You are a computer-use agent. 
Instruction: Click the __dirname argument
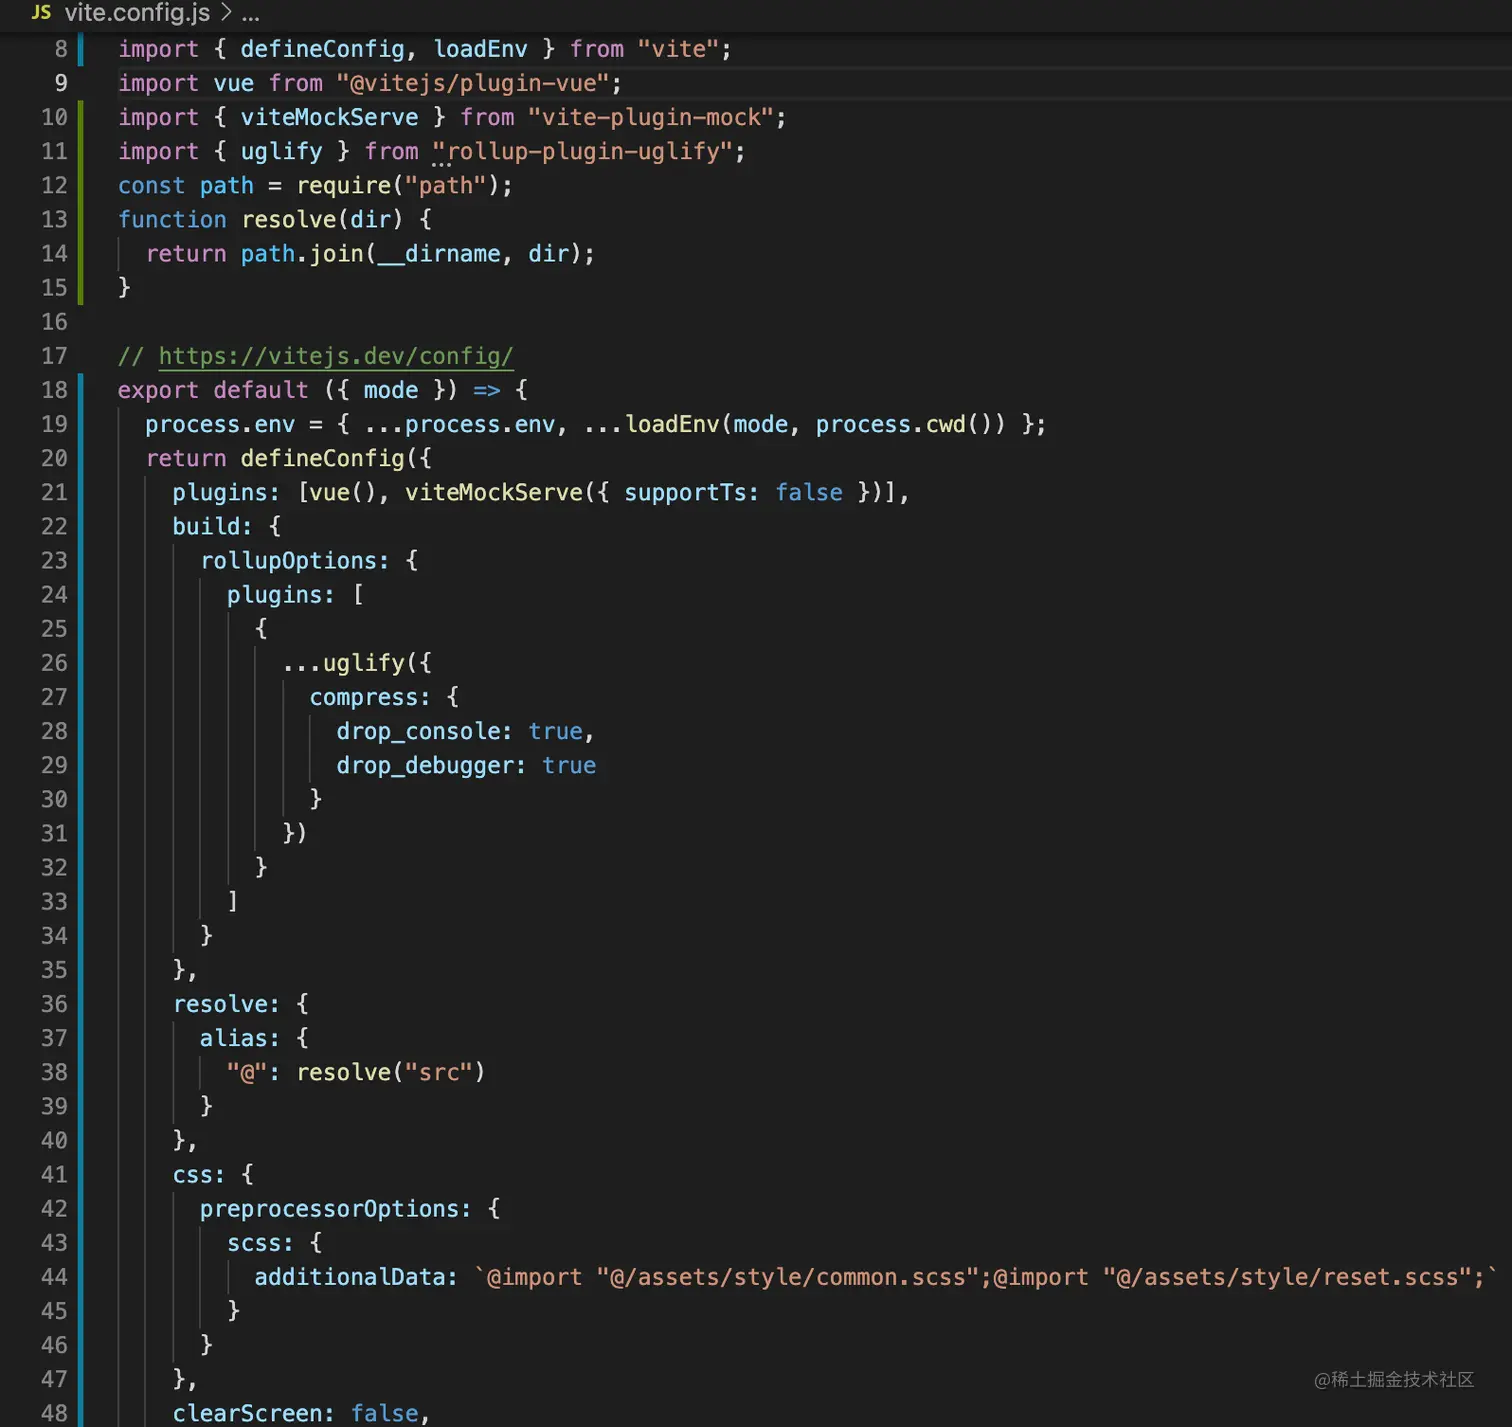point(439,254)
